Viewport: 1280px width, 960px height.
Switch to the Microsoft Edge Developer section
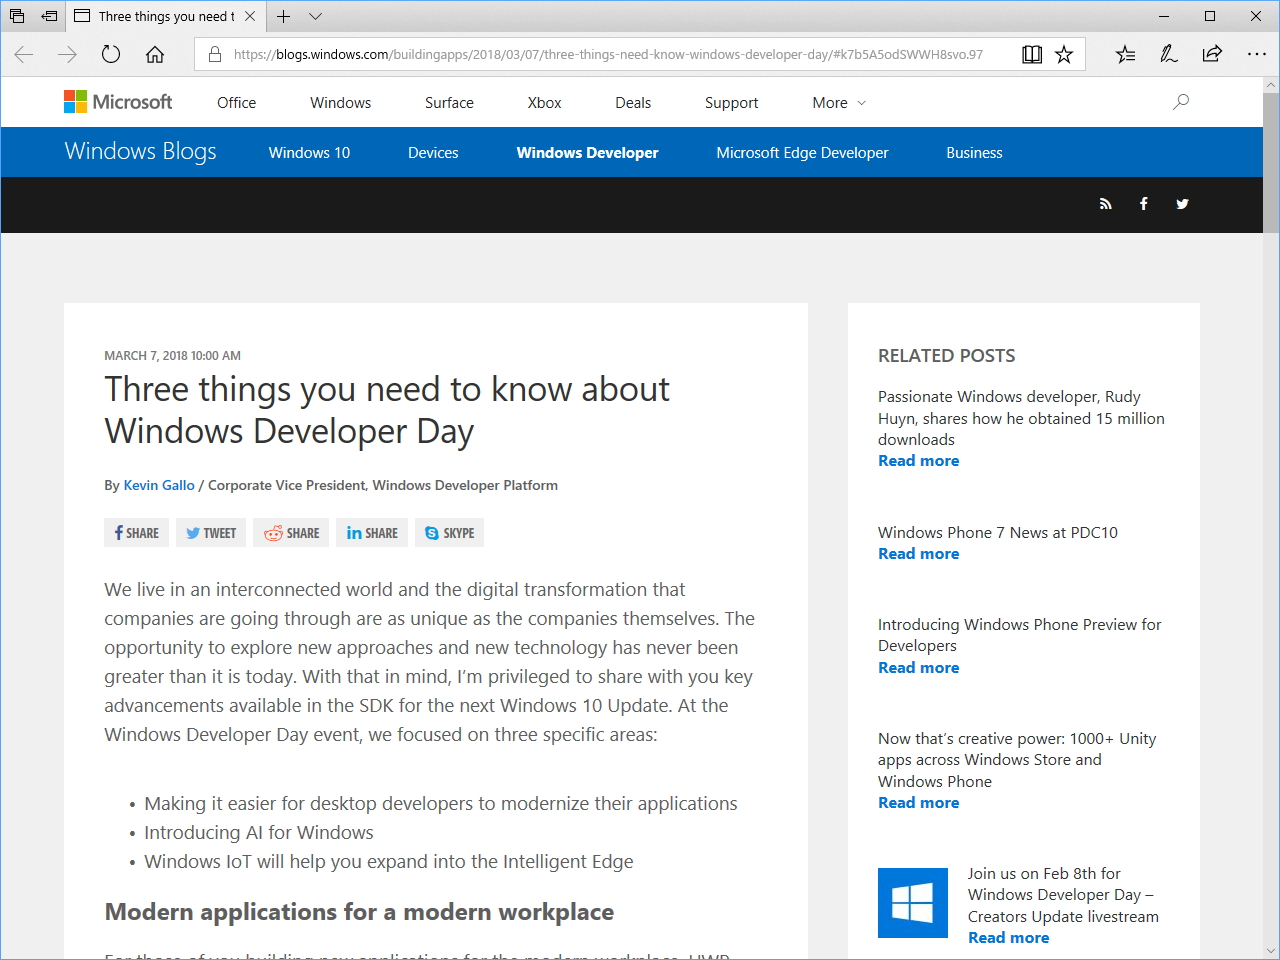[801, 152]
